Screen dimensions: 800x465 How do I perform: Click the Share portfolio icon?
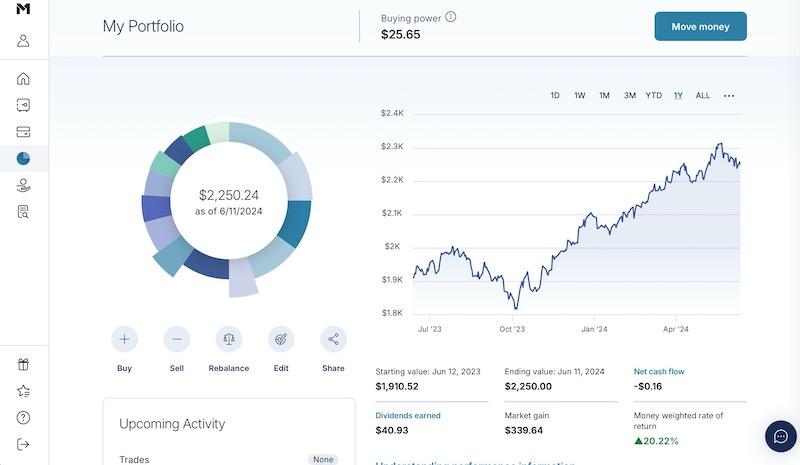333,339
